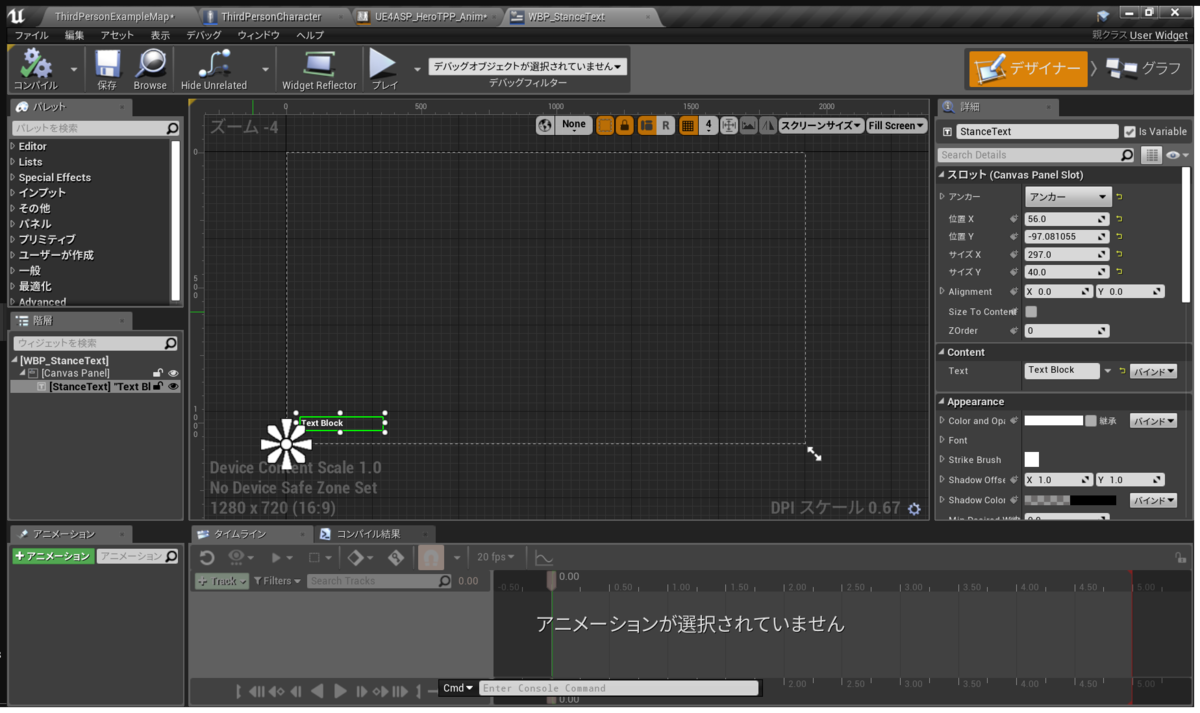The height and width of the screenshot is (713, 1200).
Task: Enable the Size To Content checkbox
Action: click(x=1031, y=312)
